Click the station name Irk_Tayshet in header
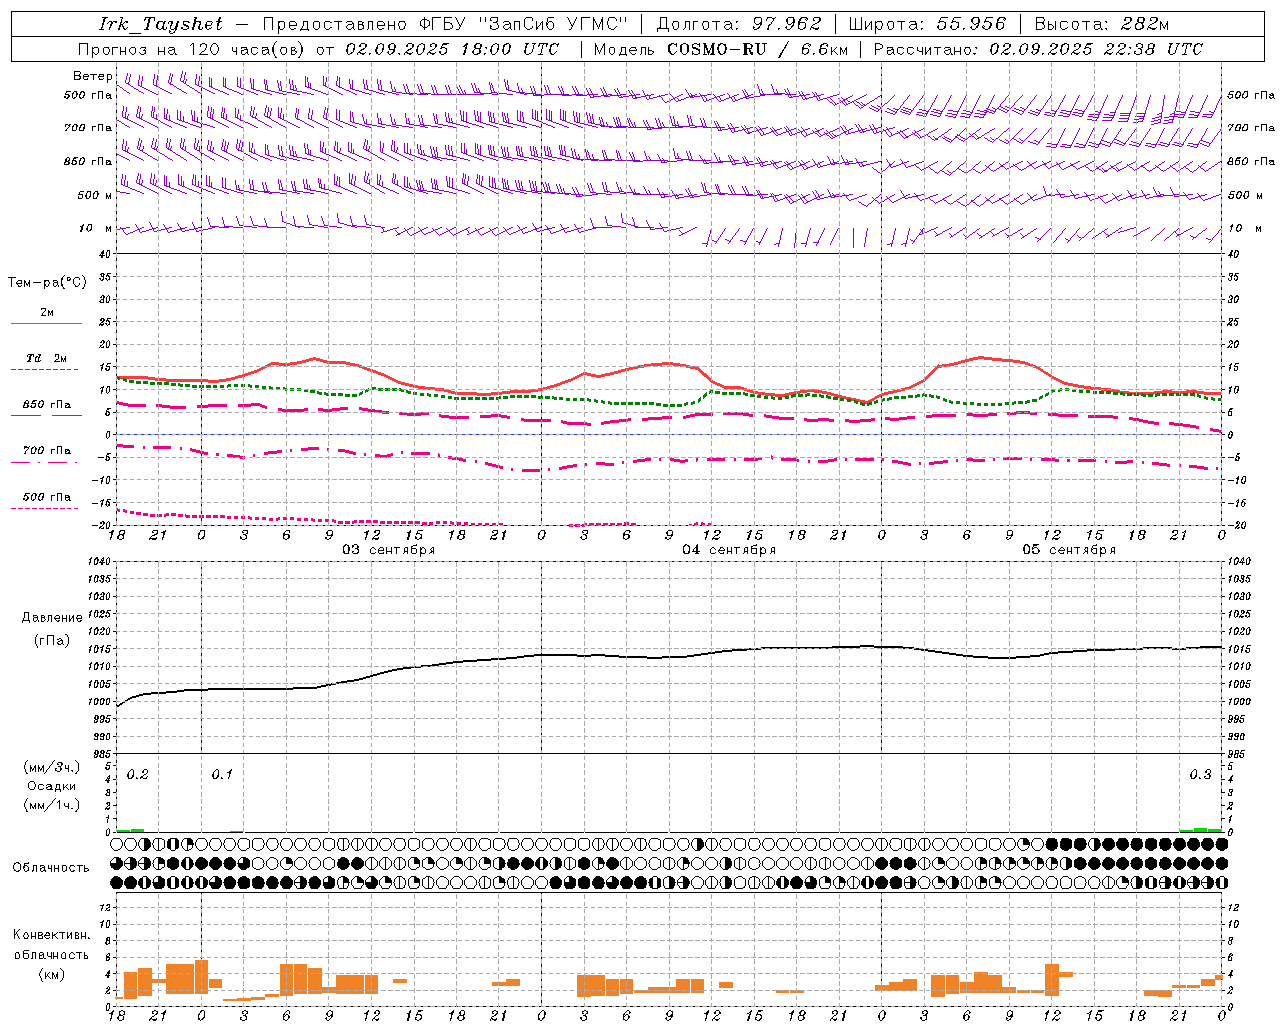1280x1024 pixels. (161, 24)
